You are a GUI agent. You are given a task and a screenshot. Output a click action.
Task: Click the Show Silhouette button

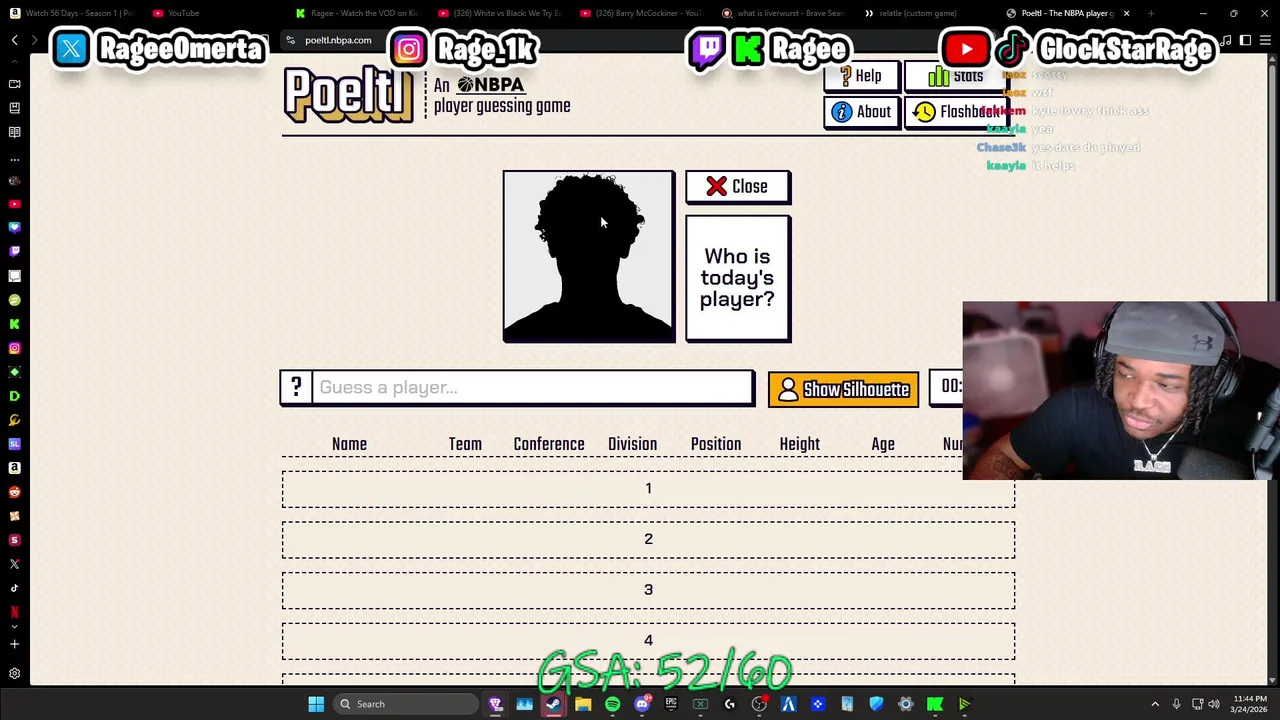(843, 389)
